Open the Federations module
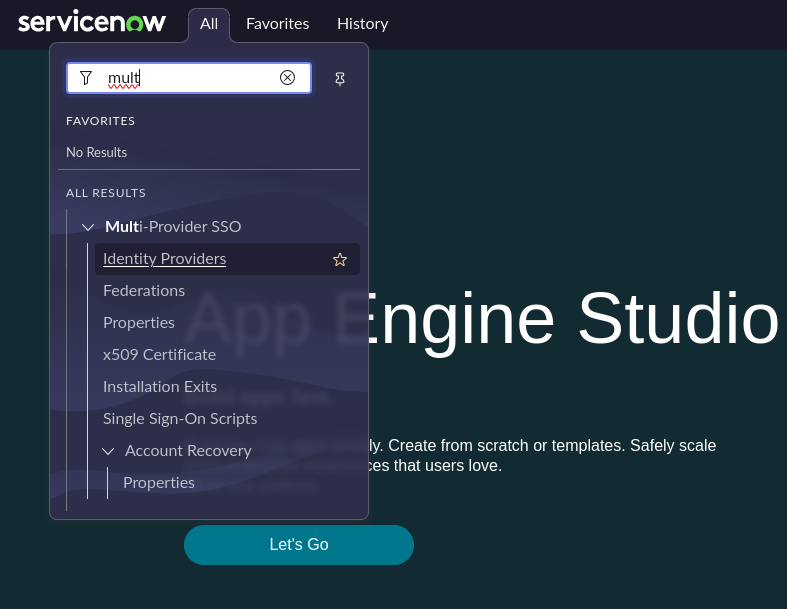This screenshot has height=609, width=787. [x=144, y=291]
